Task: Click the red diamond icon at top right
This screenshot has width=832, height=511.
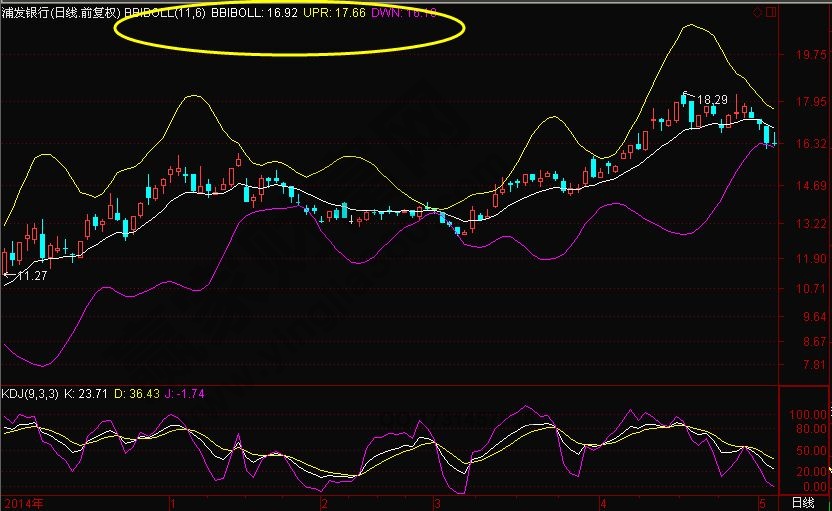Action: [x=757, y=13]
